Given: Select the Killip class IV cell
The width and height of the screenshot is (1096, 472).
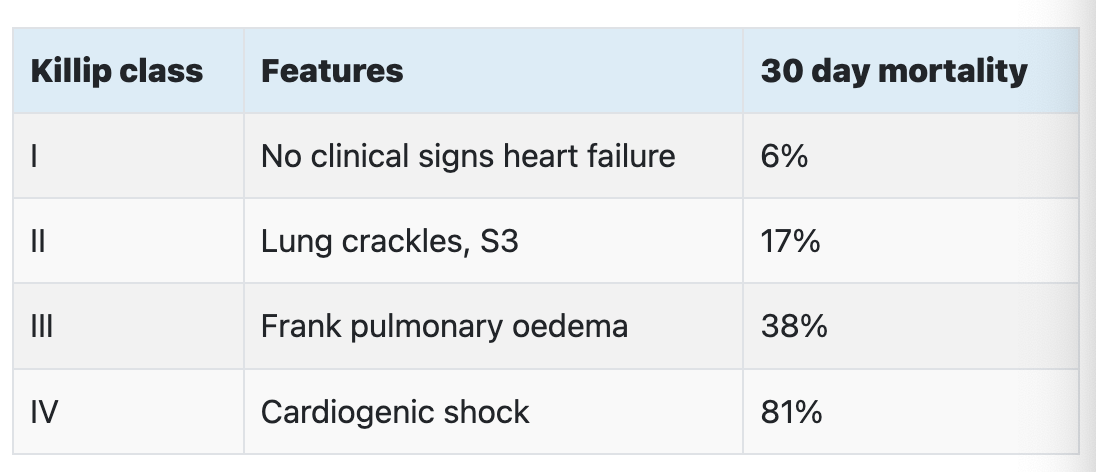Looking at the screenshot, I should [x=129, y=412].
